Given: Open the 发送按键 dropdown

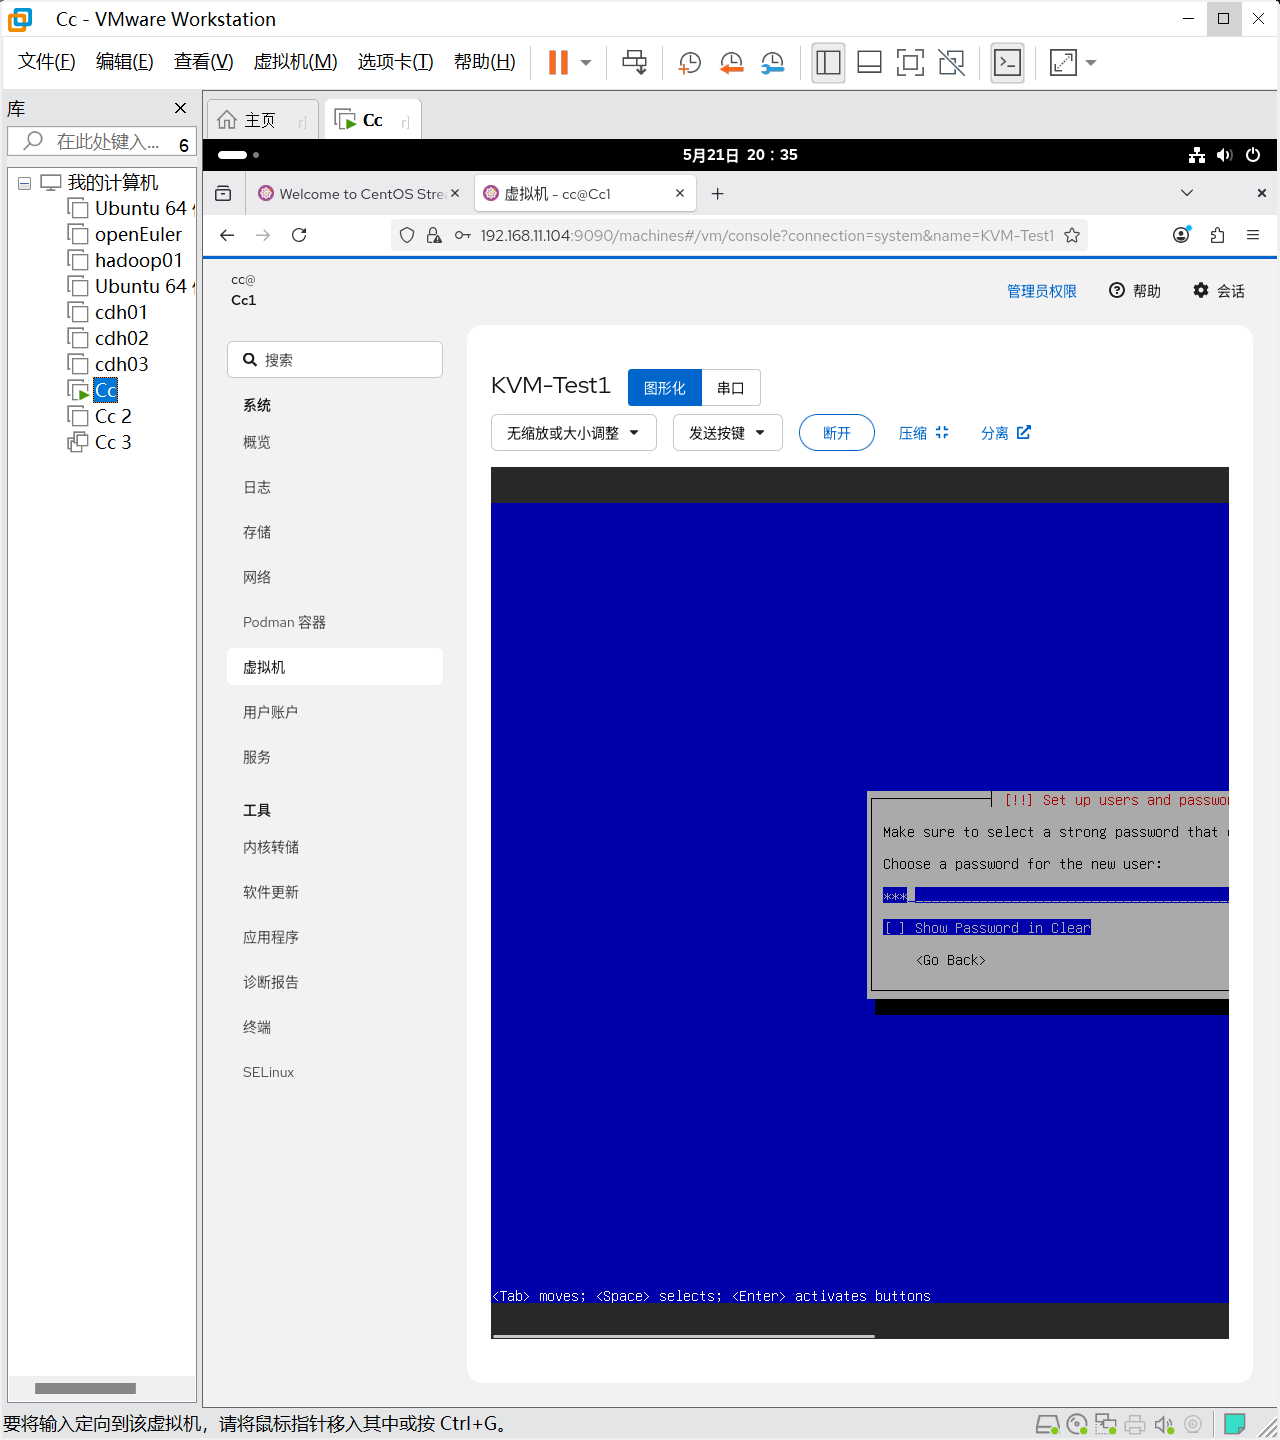Looking at the screenshot, I should point(727,433).
